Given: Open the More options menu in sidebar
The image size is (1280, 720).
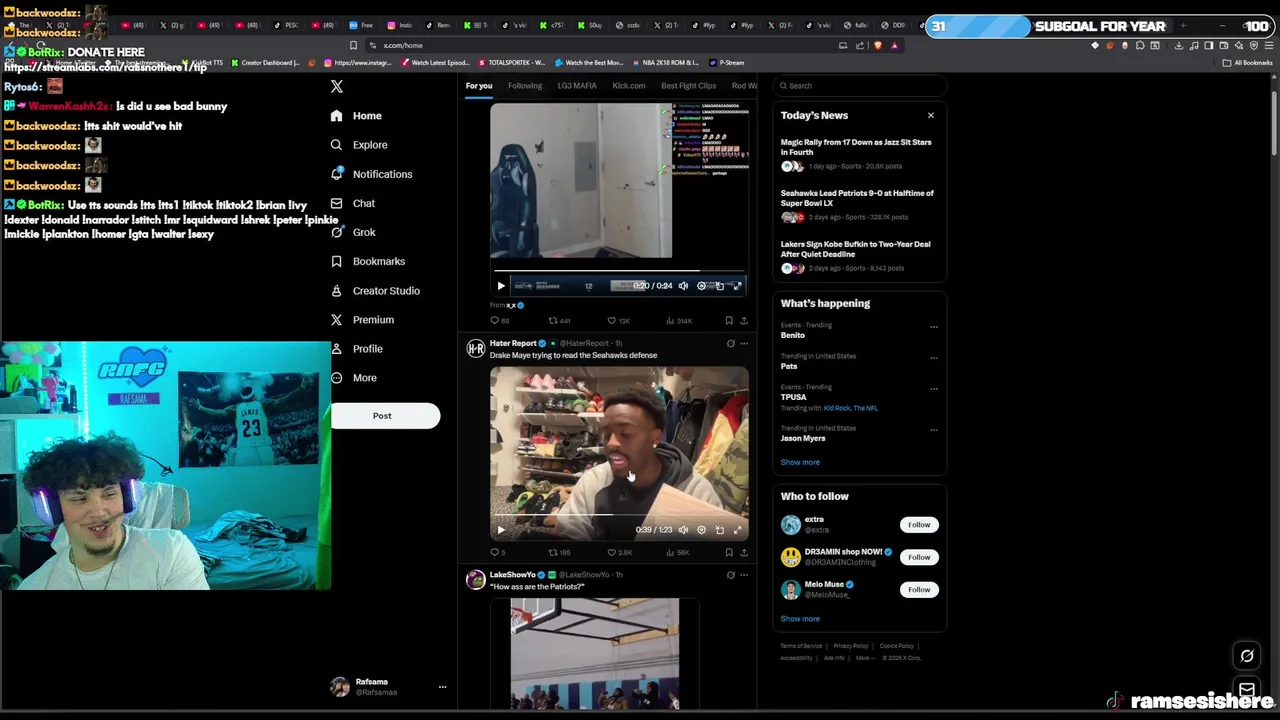Looking at the screenshot, I should [354, 378].
